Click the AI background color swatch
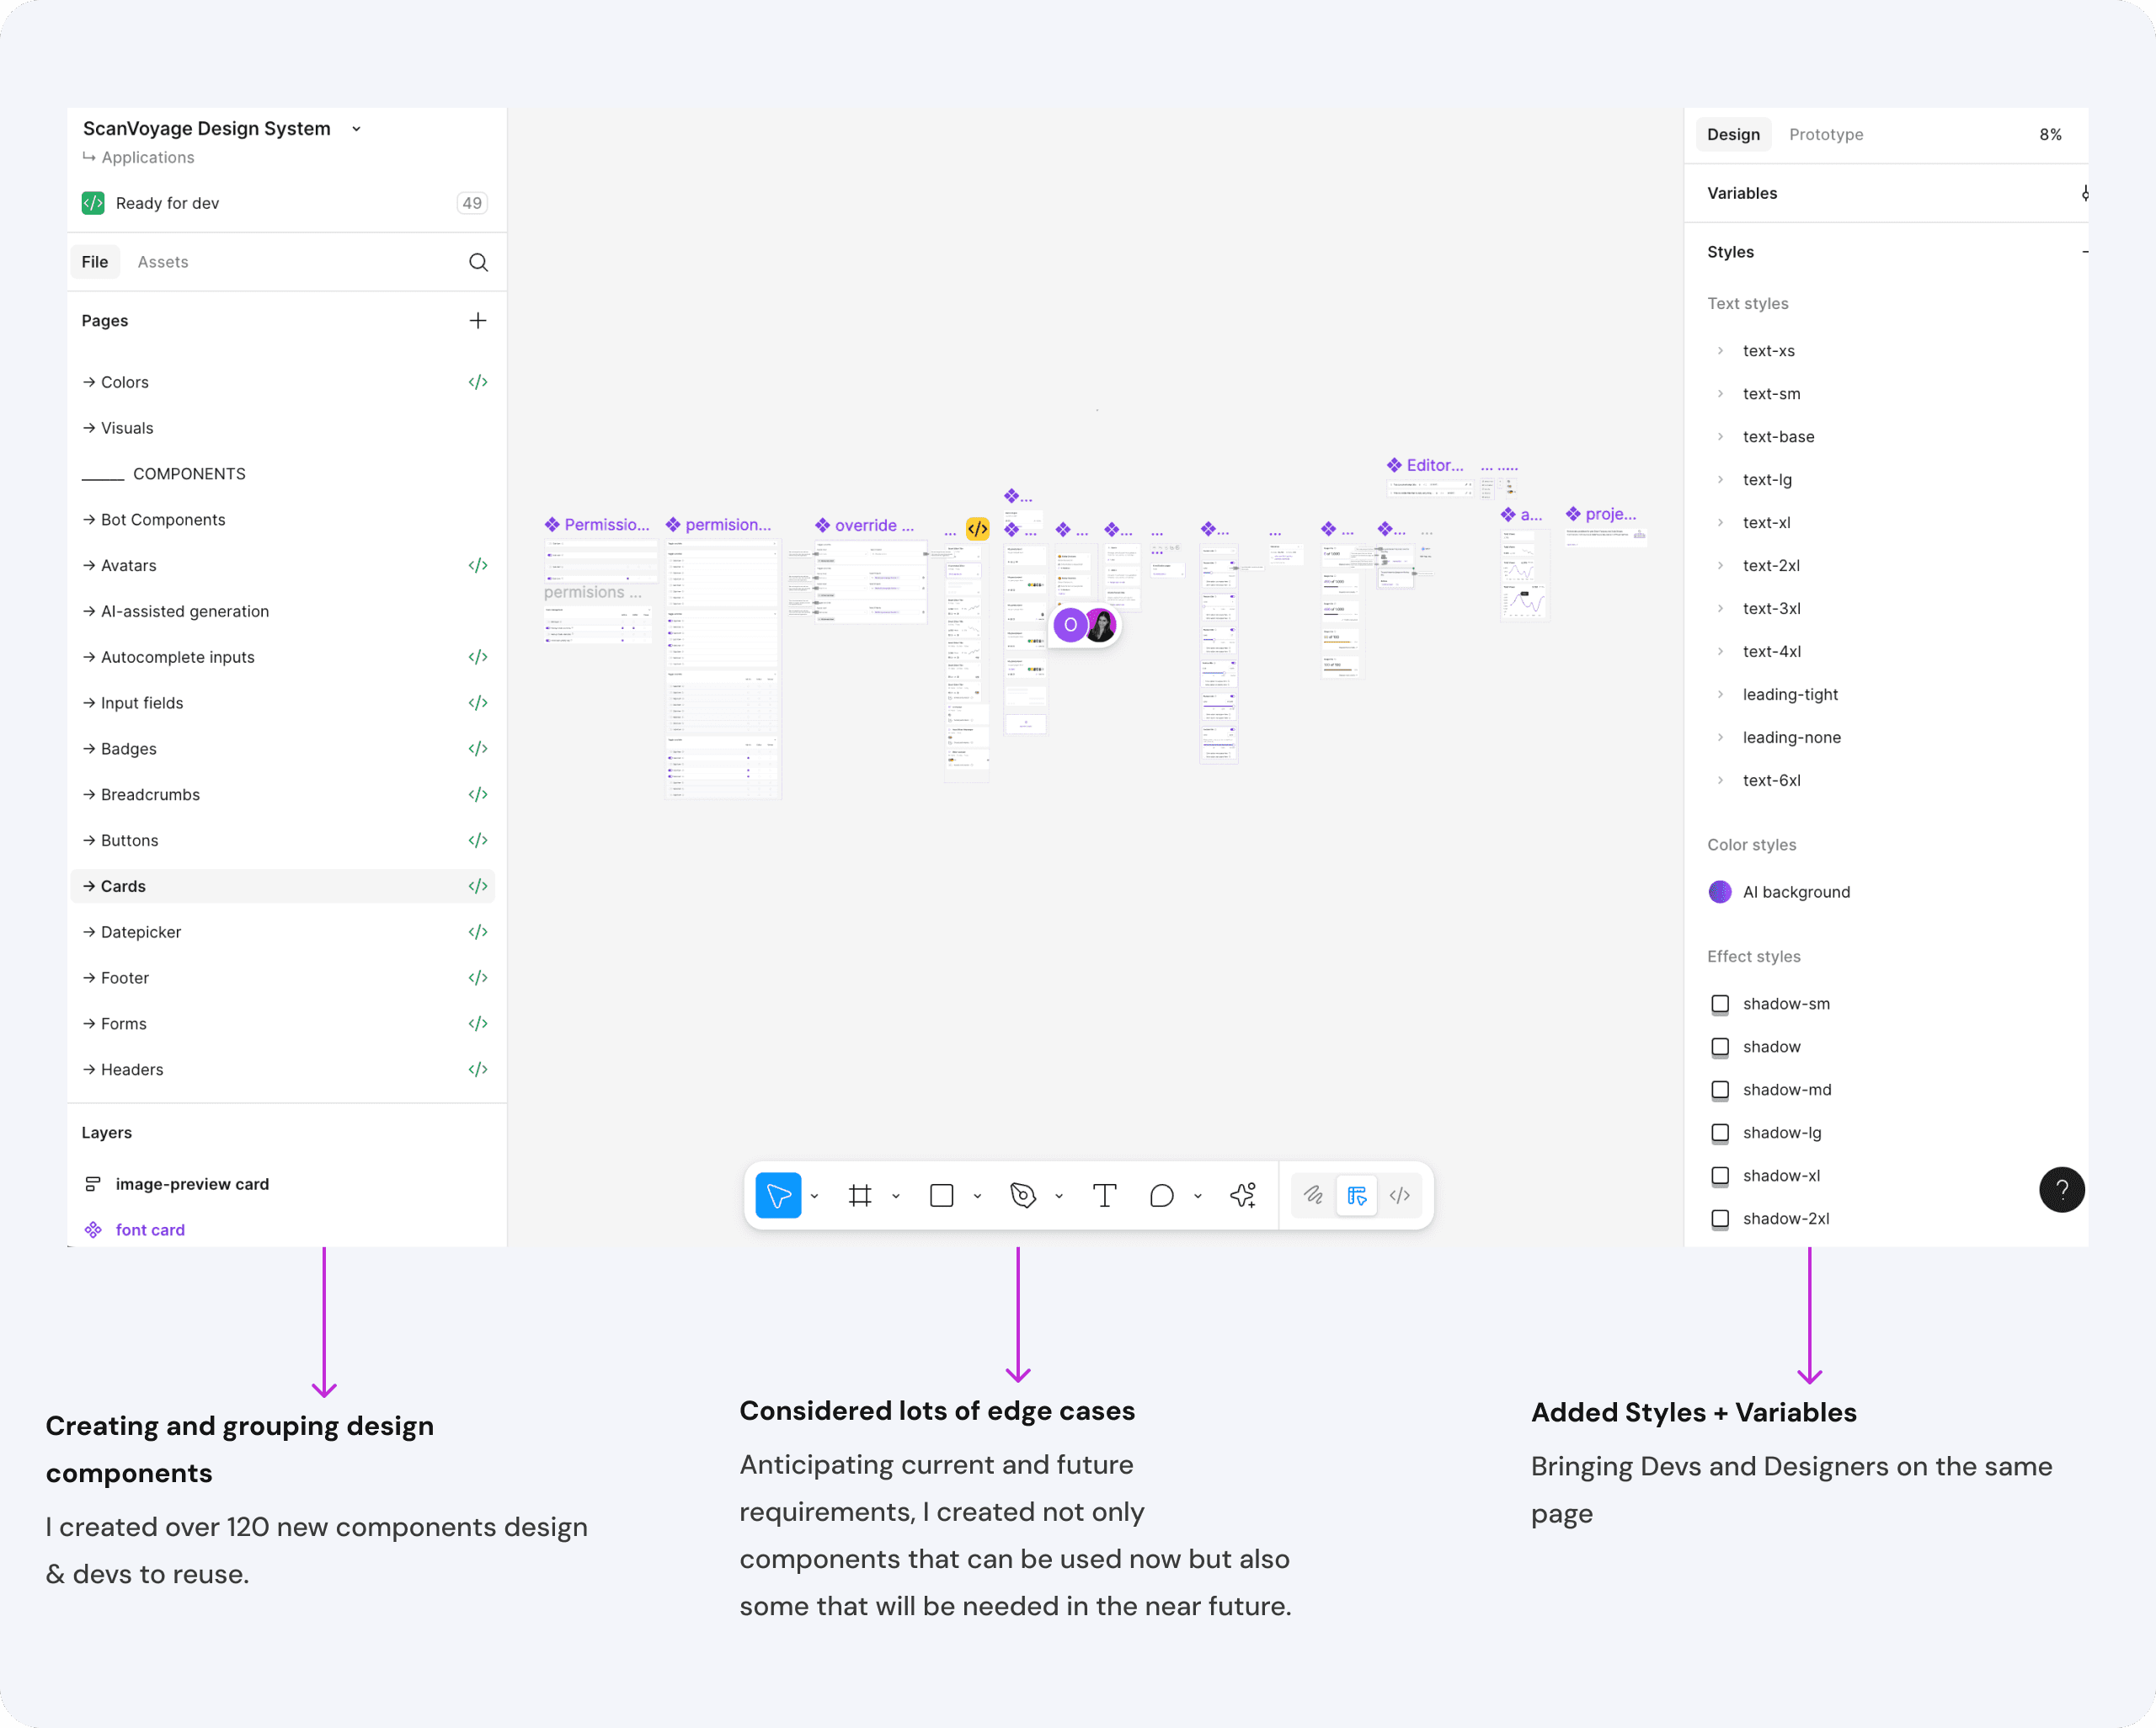The width and height of the screenshot is (2156, 1728). pos(1720,892)
